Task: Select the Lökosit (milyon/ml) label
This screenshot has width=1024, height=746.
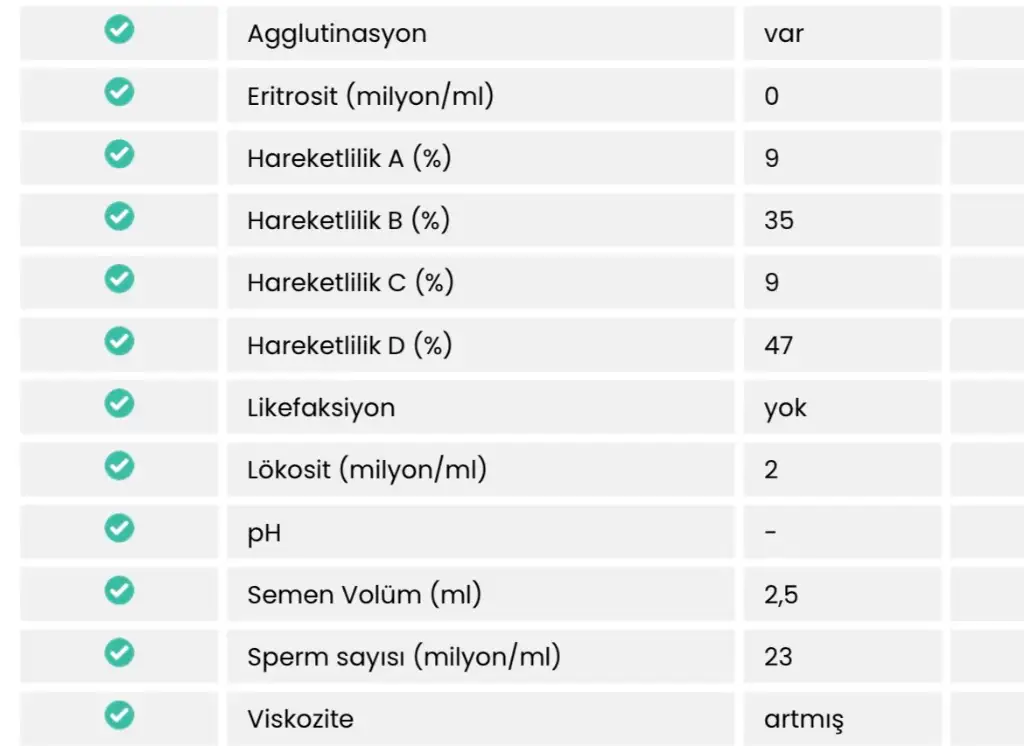Action: point(367,470)
